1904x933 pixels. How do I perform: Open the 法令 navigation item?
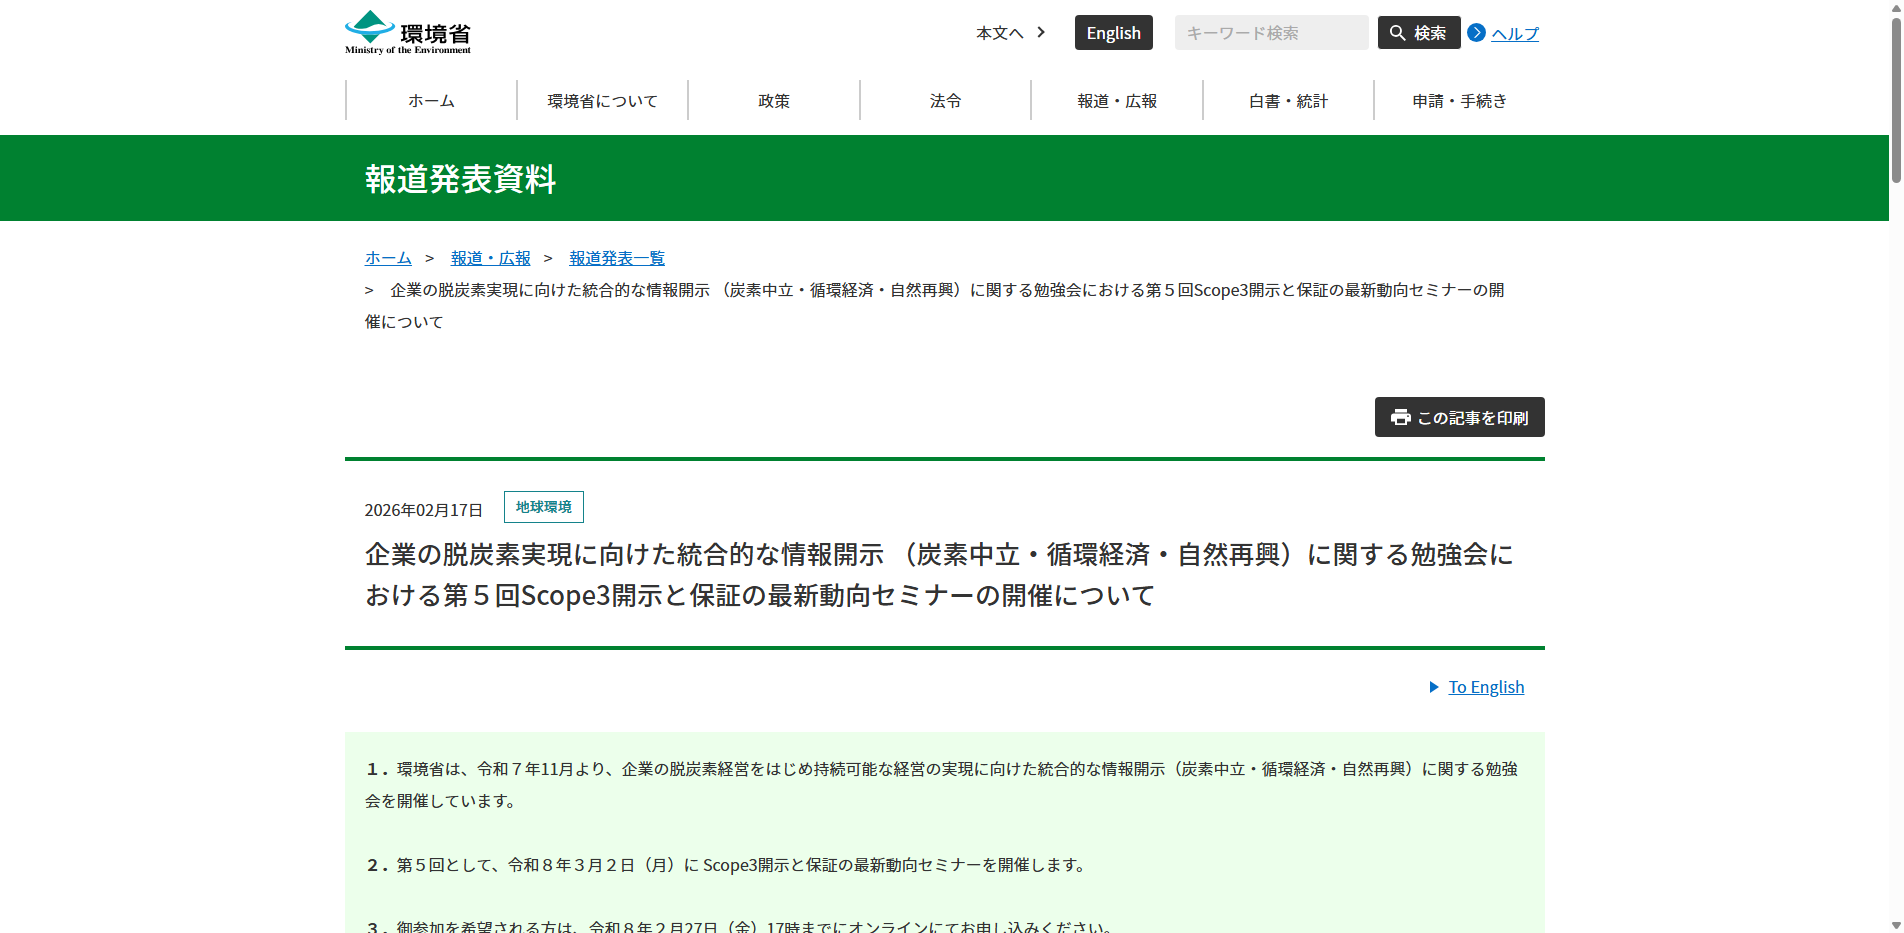pyautogui.click(x=945, y=101)
